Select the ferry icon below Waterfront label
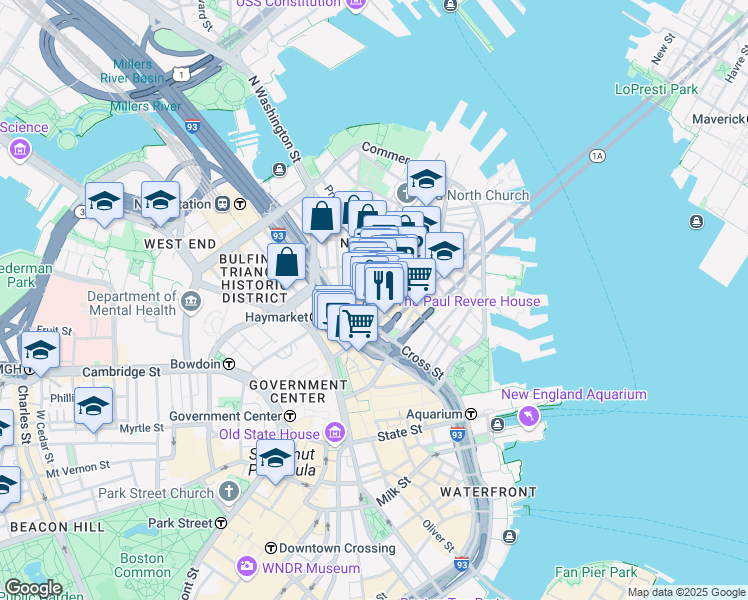 click(509, 537)
